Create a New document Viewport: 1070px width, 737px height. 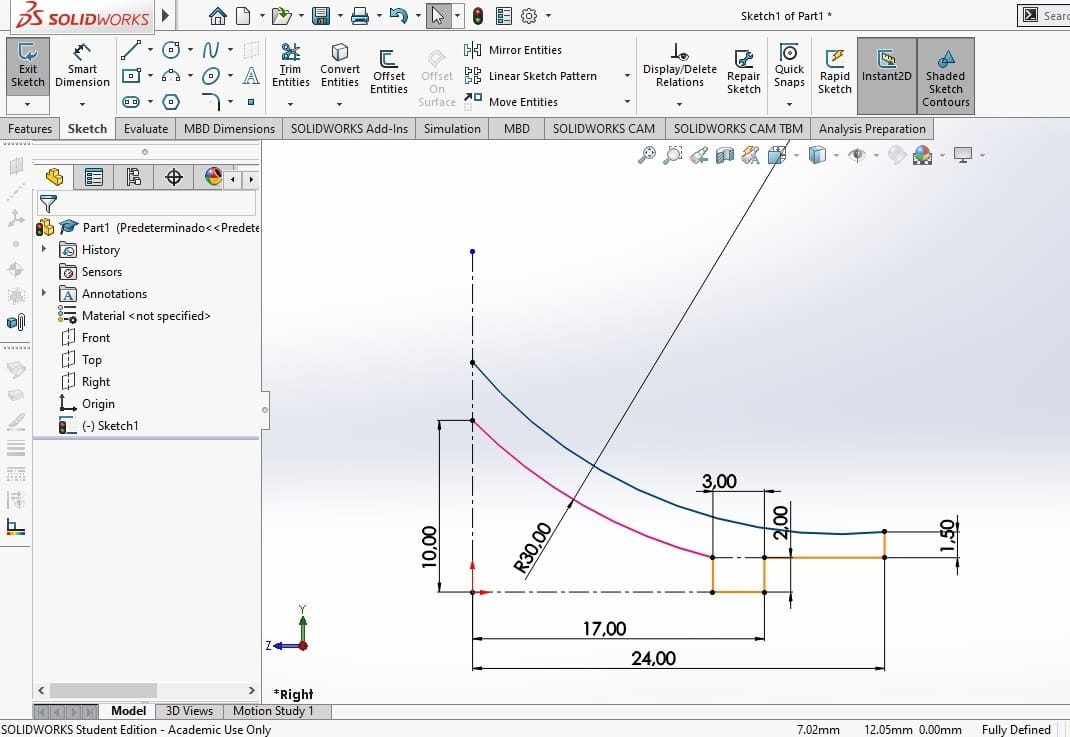(243, 15)
